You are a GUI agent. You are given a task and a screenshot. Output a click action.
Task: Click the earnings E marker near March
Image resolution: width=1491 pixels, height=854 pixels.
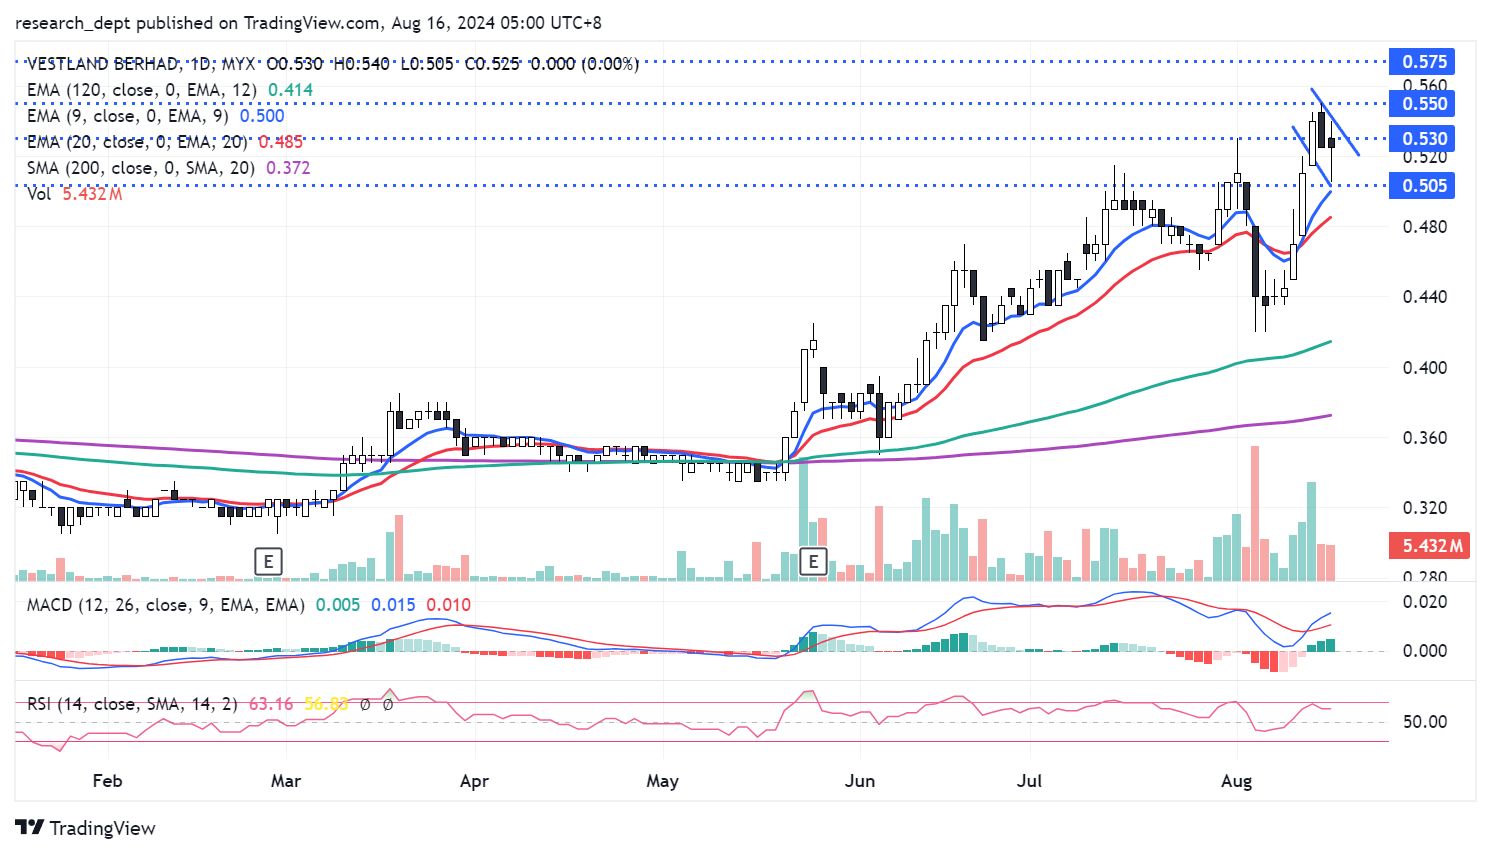(x=268, y=561)
